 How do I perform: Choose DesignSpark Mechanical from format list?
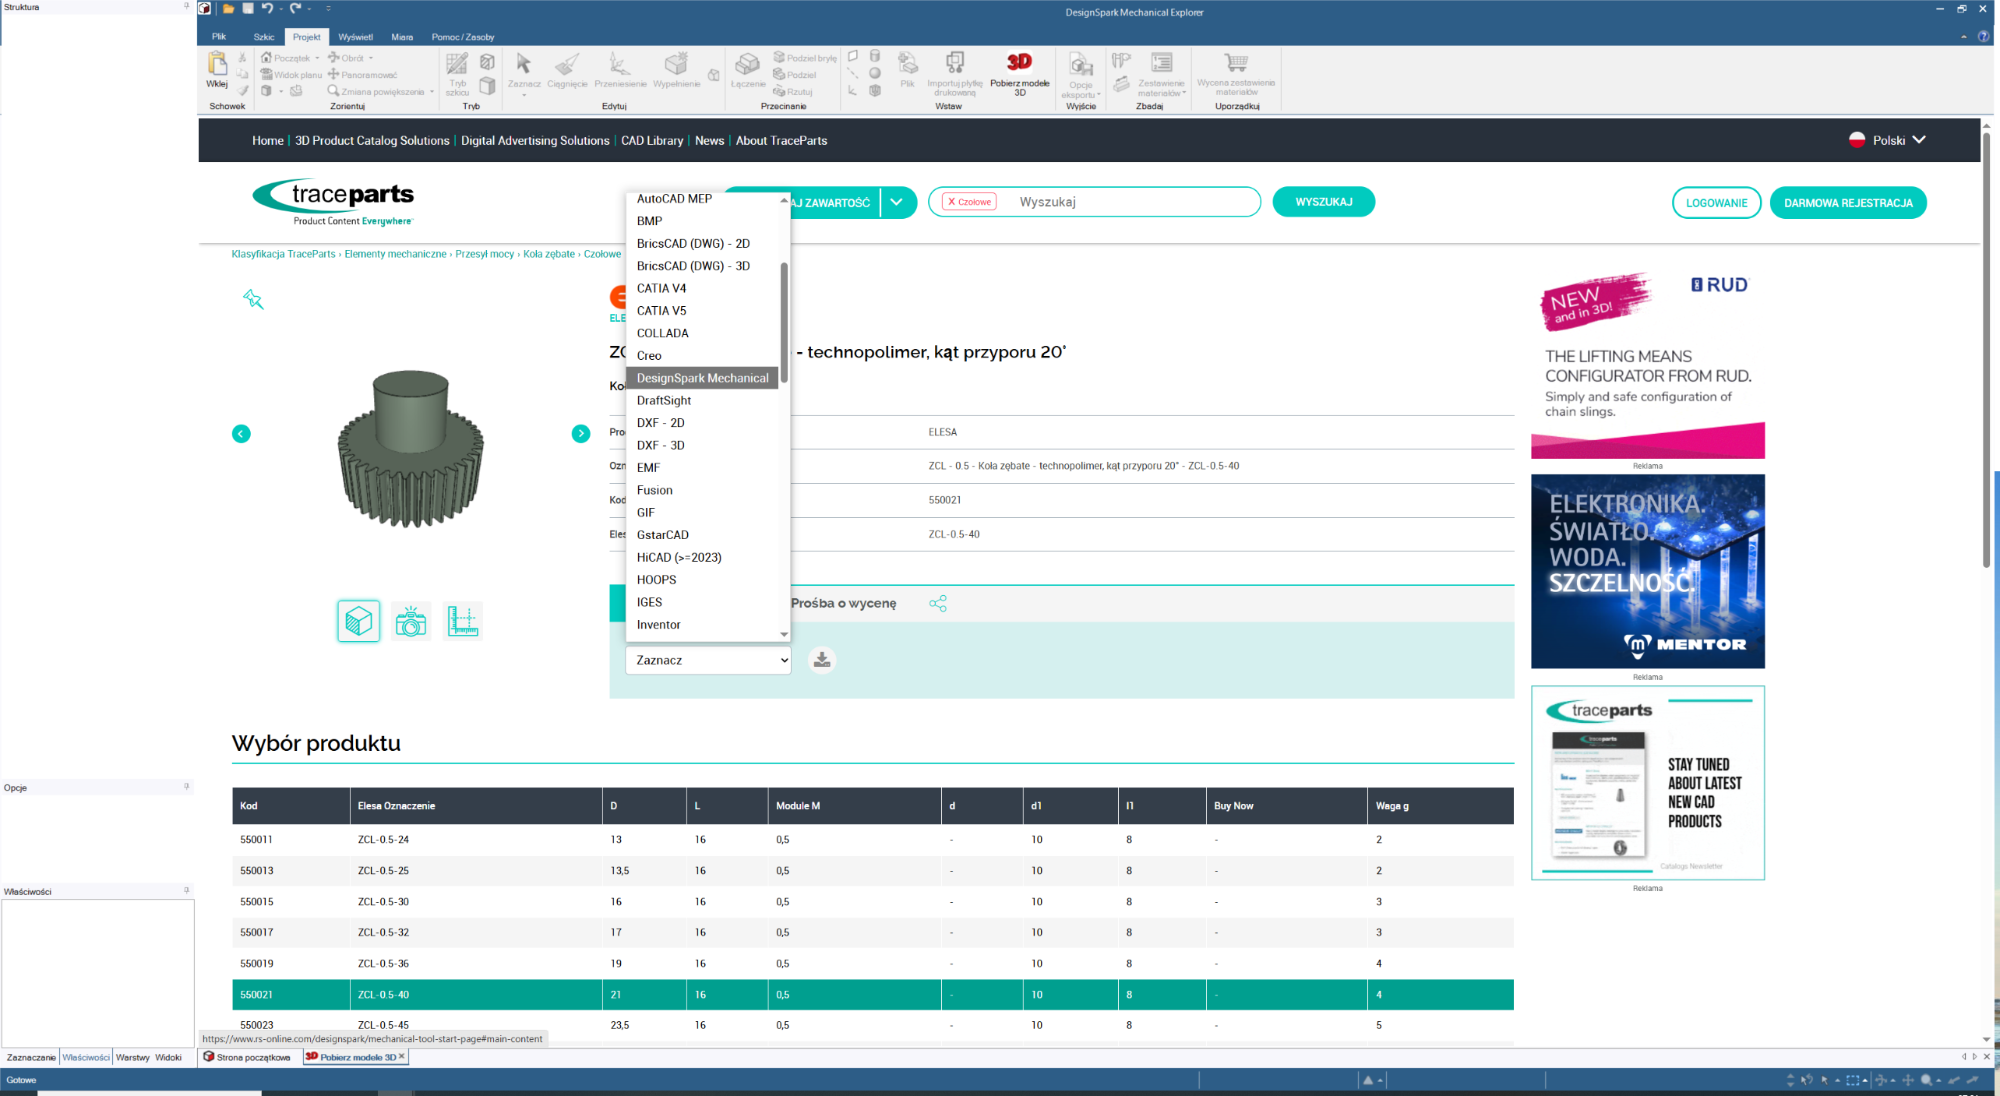[702, 378]
